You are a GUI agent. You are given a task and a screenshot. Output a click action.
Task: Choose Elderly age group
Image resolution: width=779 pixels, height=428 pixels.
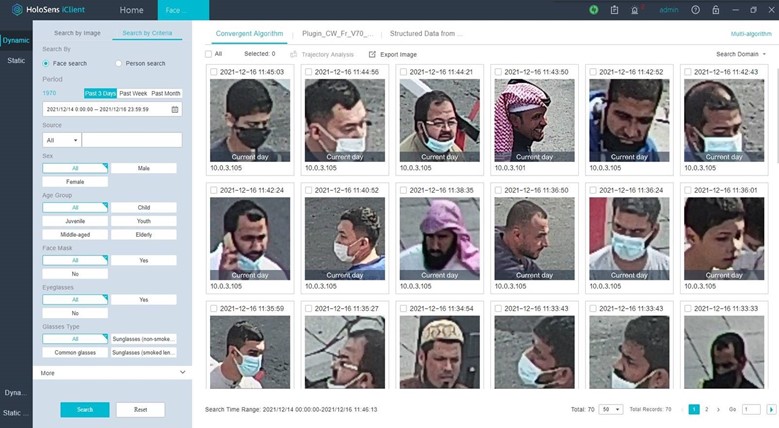point(144,235)
